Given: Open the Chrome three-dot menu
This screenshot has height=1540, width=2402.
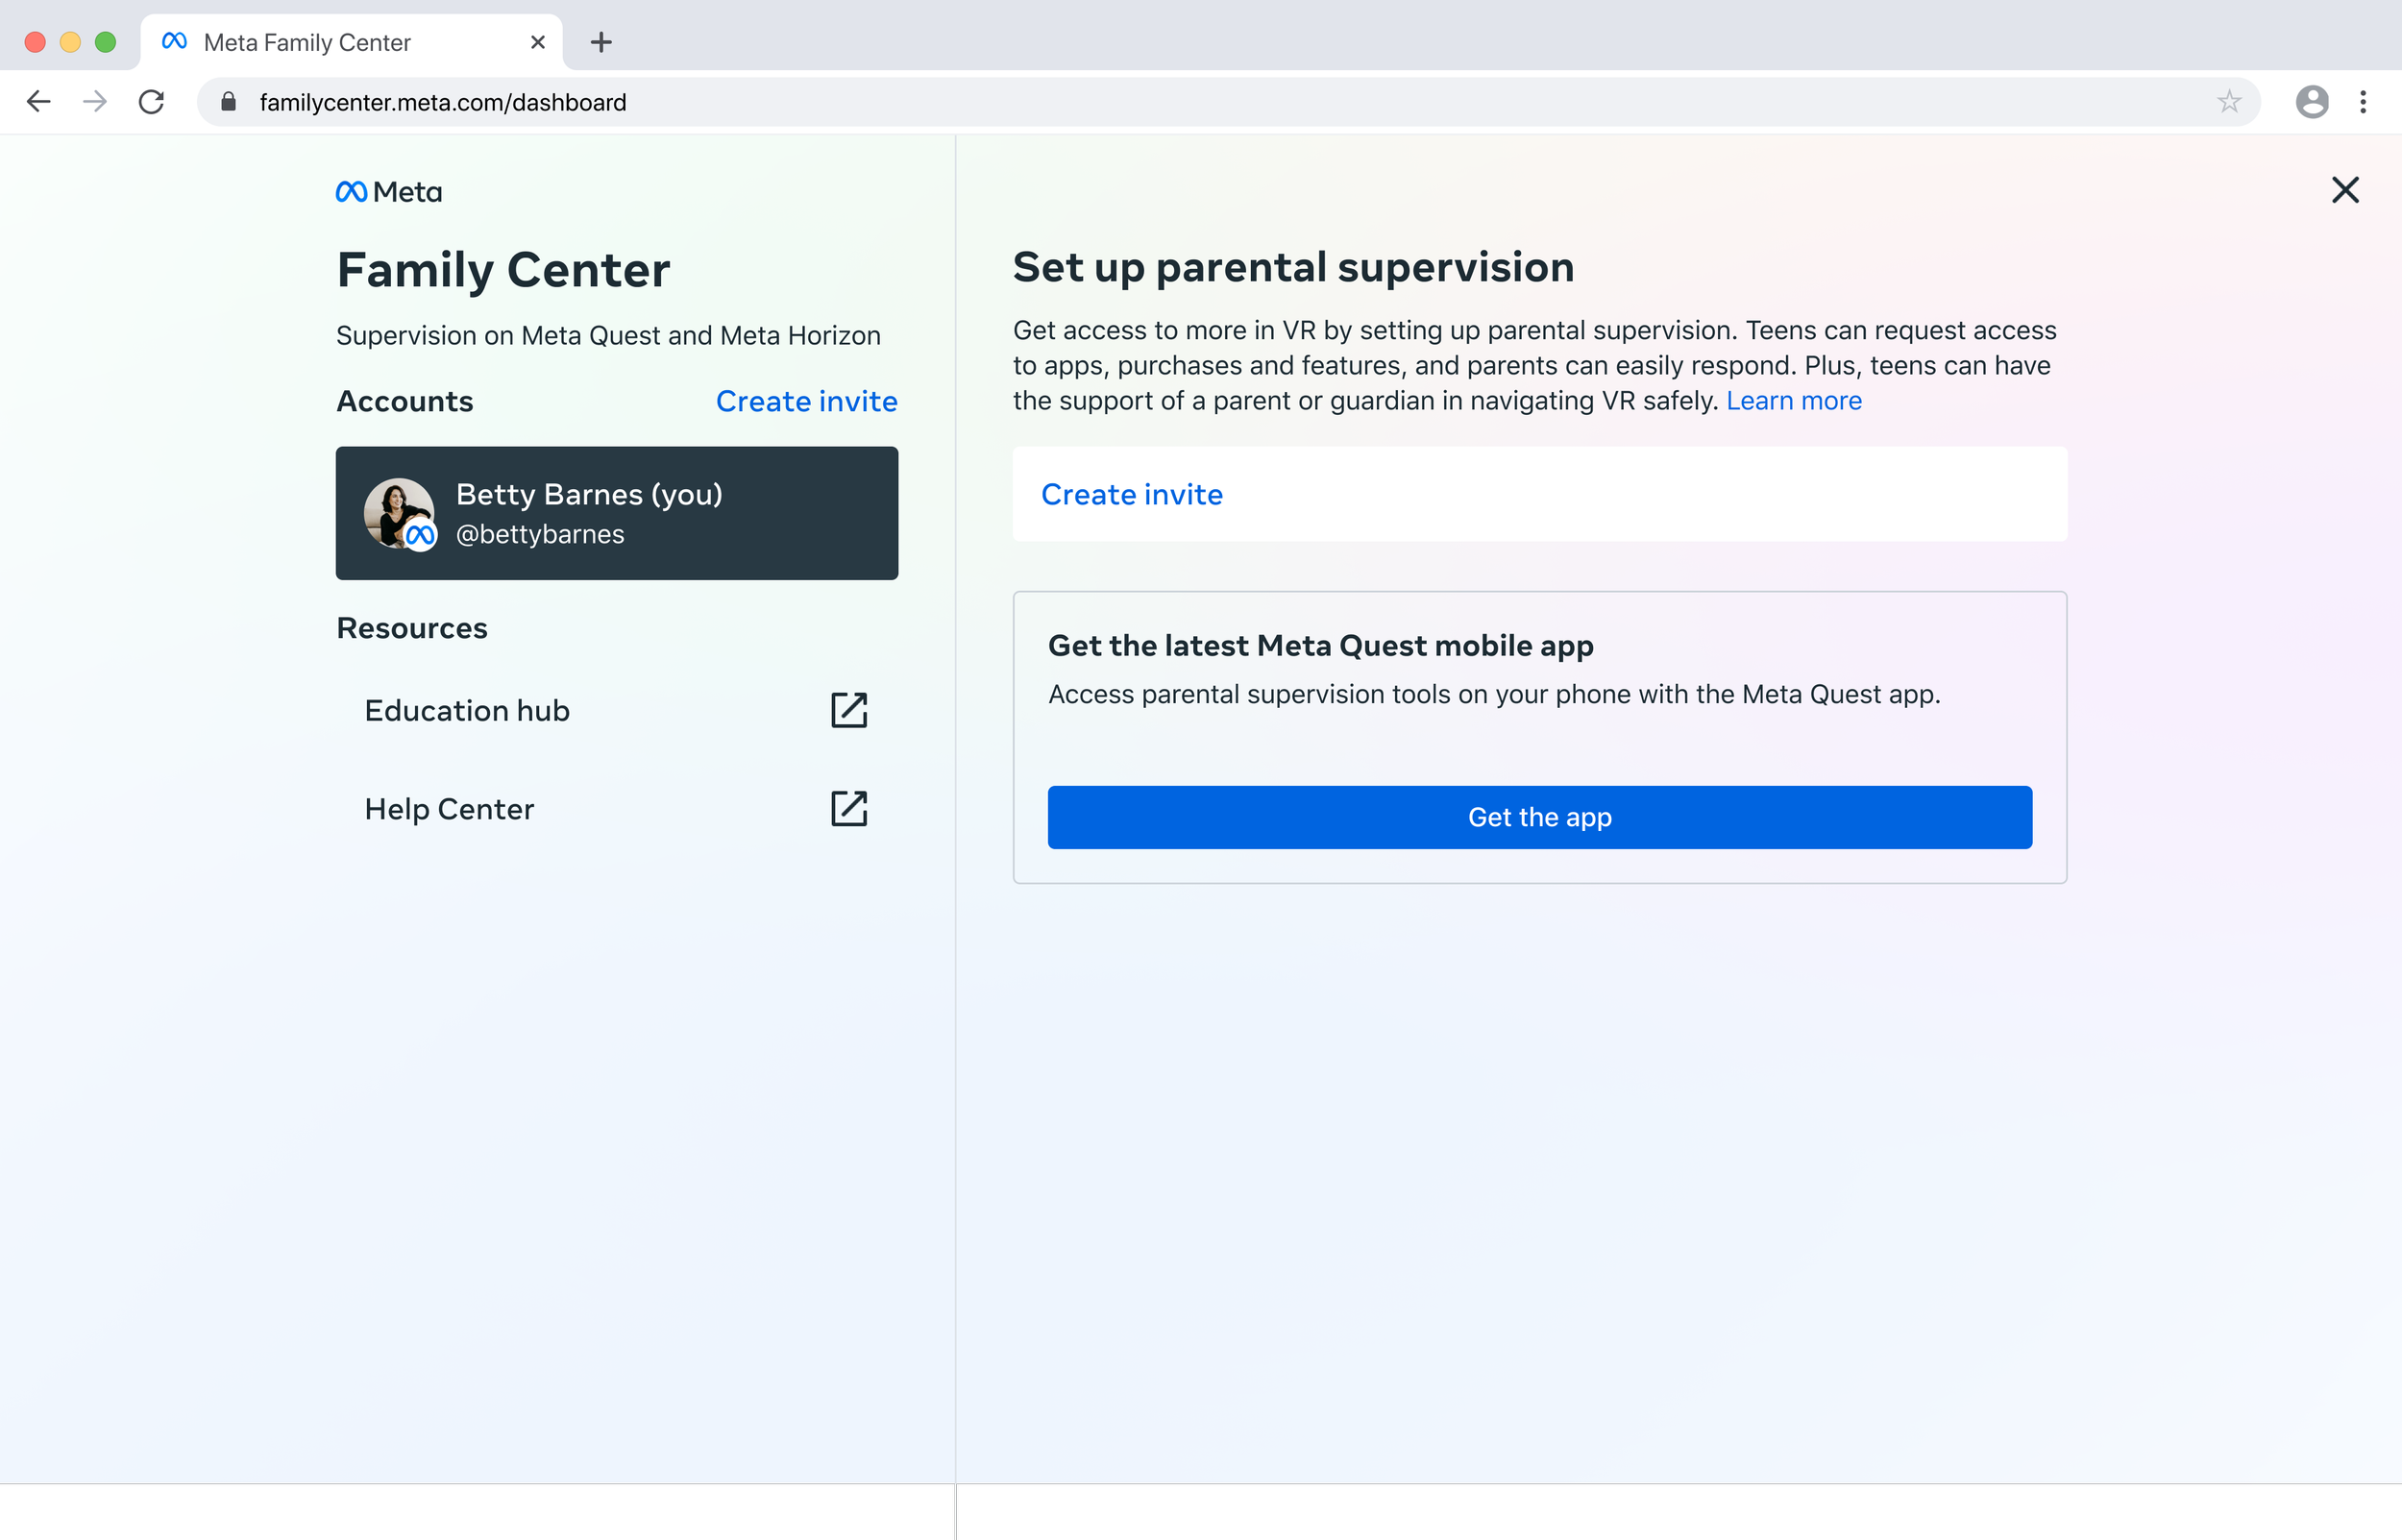Looking at the screenshot, I should pyautogui.click(x=2364, y=101).
